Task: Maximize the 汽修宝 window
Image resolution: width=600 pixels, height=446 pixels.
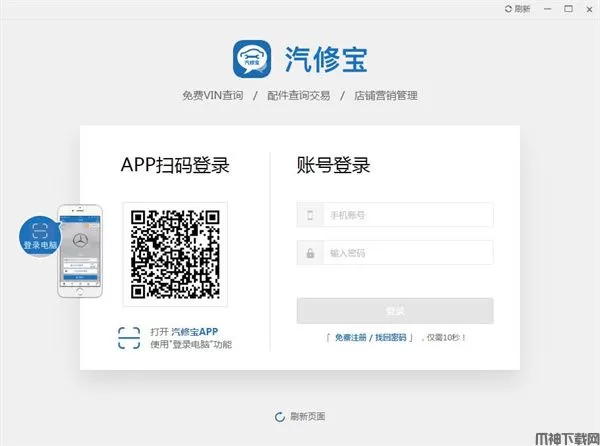Action: coord(568,9)
